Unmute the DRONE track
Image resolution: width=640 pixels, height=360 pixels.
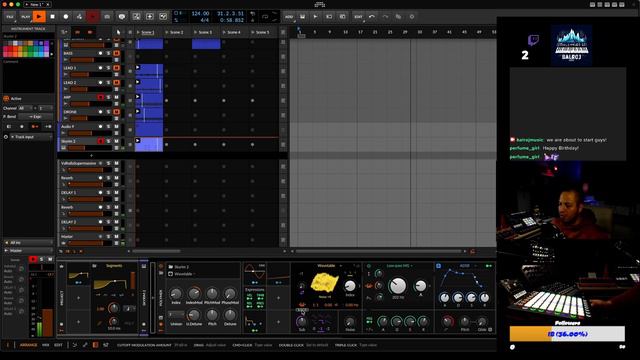(x=116, y=112)
